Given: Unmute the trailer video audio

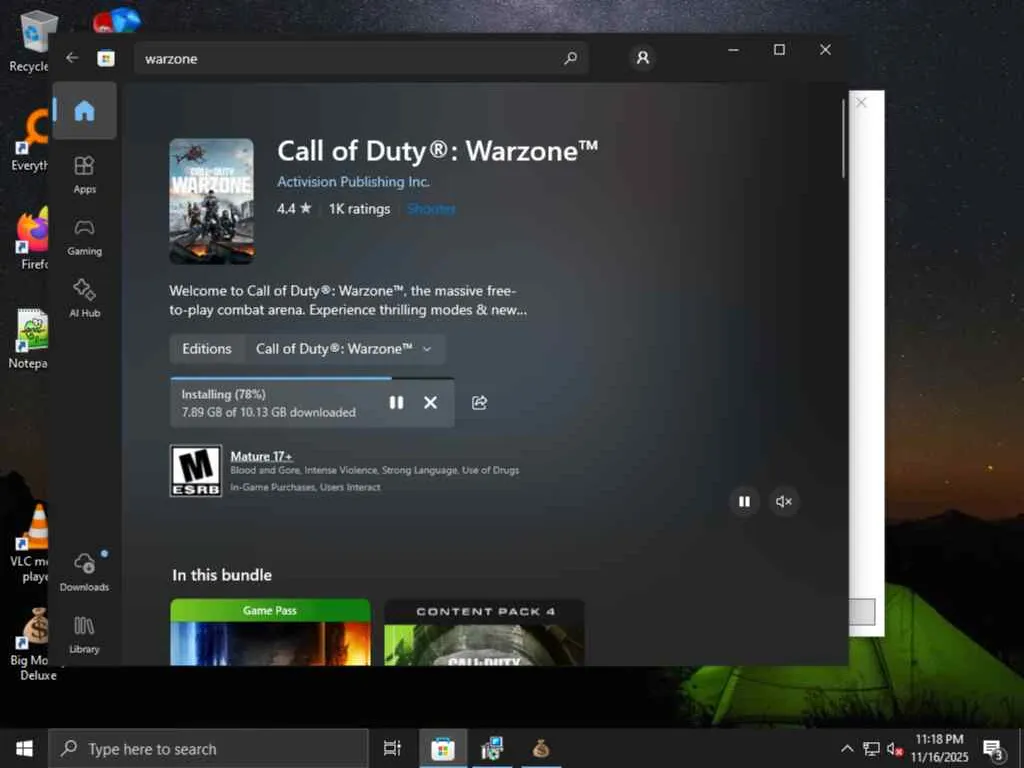Looking at the screenshot, I should point(784,501).
